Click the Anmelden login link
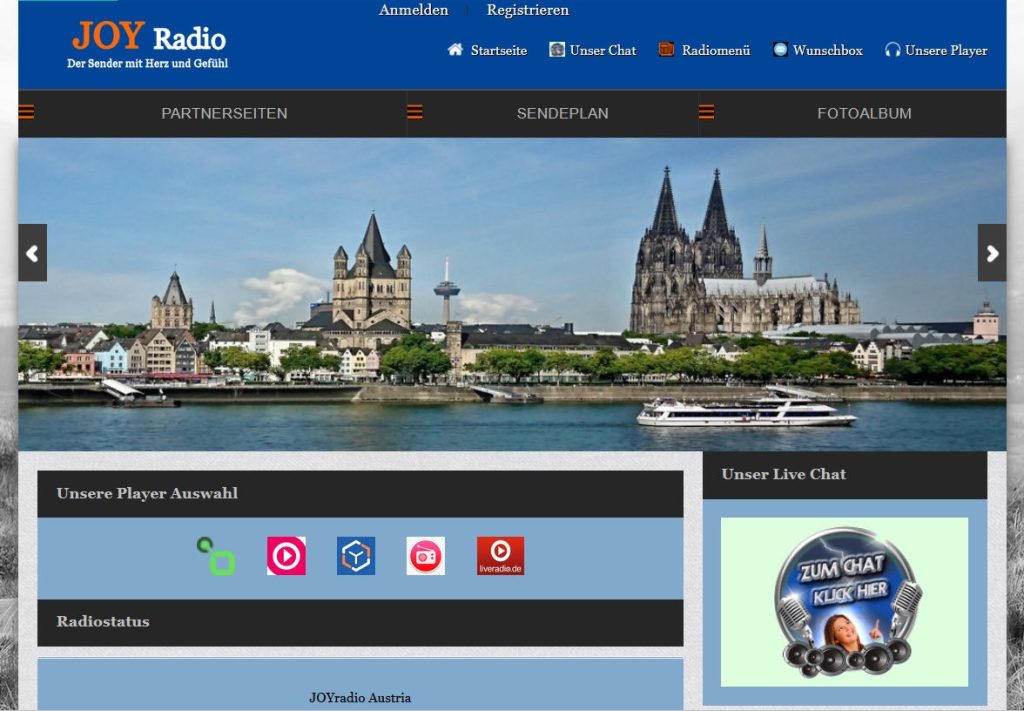The width and height of the screenshot is (1024, 711). [x=413, y=10]
